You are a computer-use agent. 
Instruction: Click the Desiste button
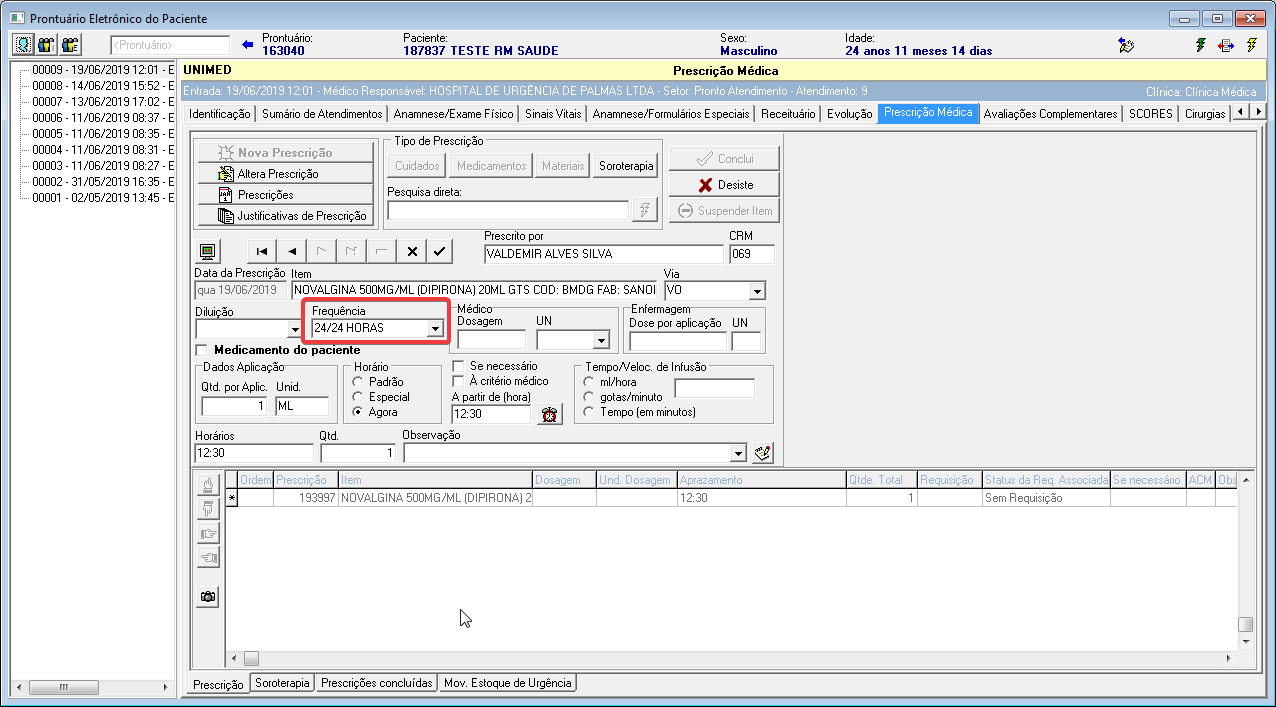click(724, 185)
